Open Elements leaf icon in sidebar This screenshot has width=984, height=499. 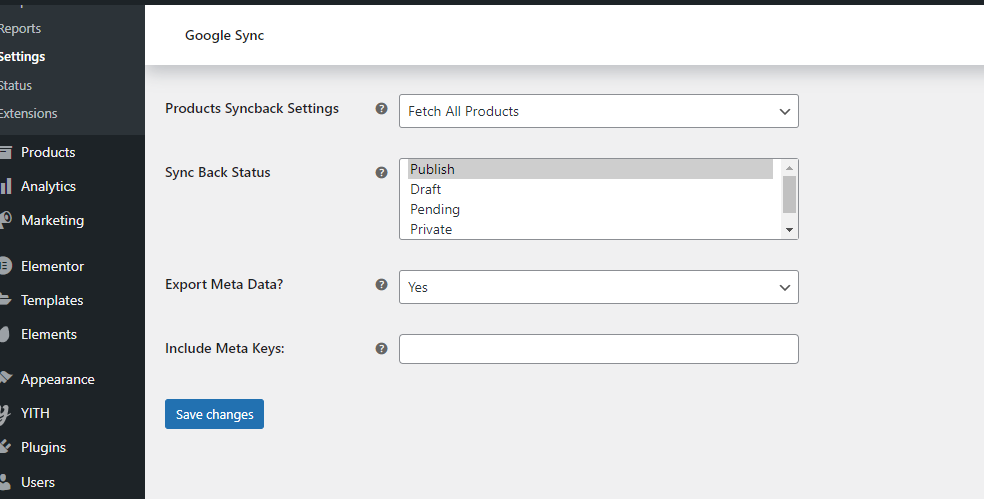click(x=5, y=334)
